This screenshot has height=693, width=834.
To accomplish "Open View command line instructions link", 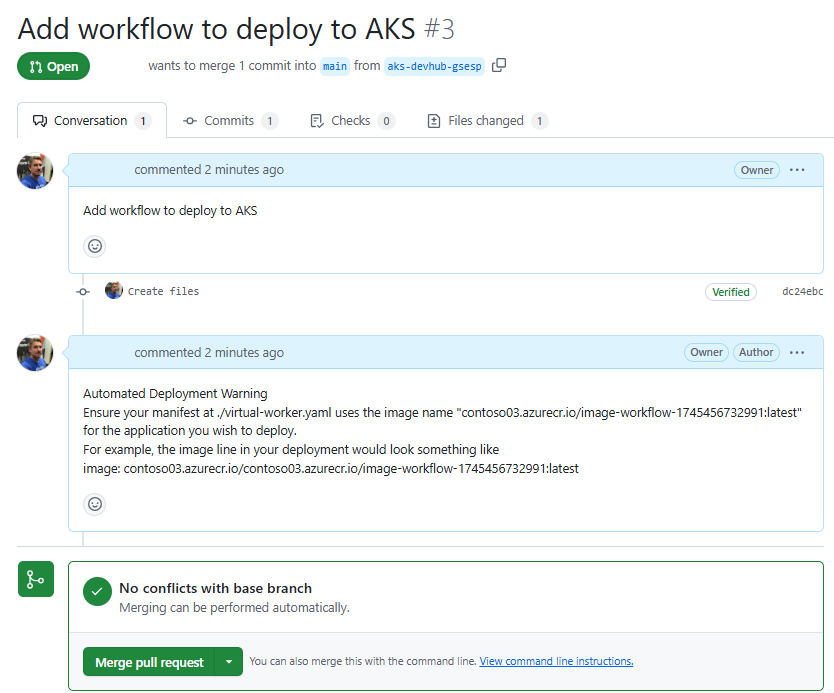I will tap(556, 661).
